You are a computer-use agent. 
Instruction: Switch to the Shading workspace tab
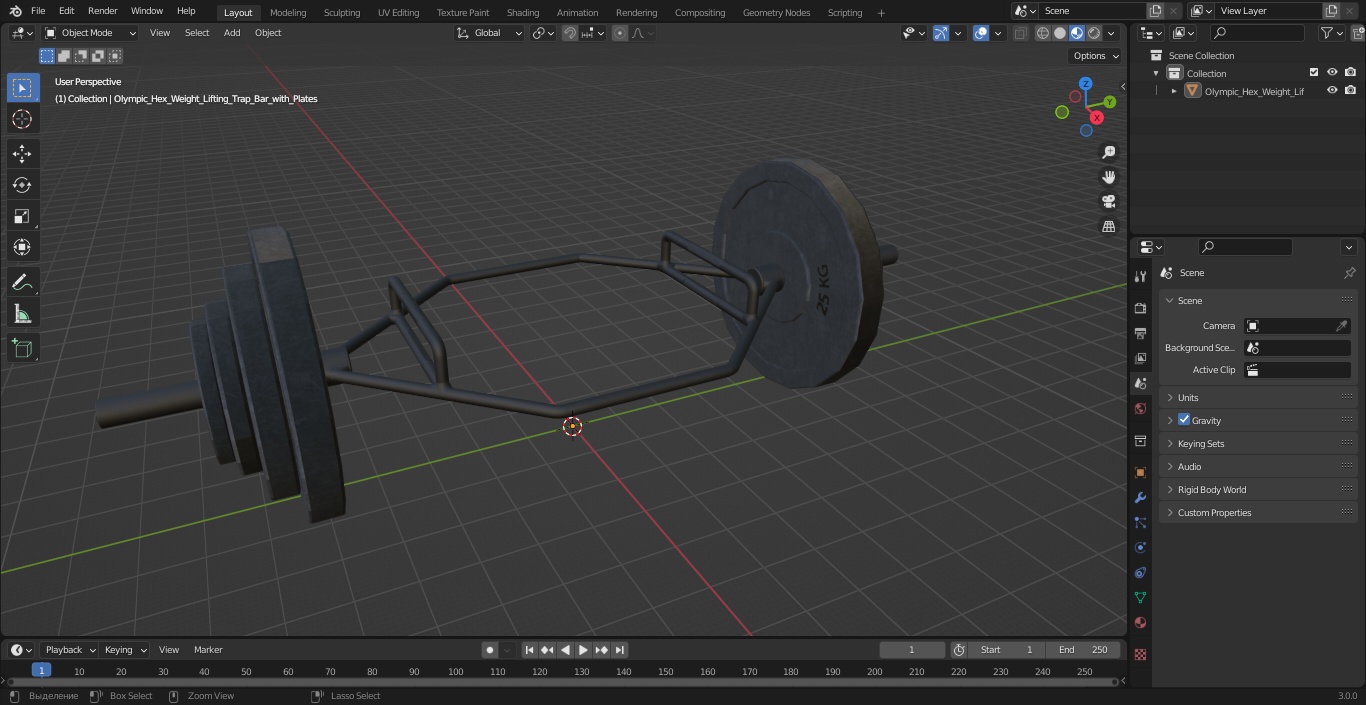point(523,12)
